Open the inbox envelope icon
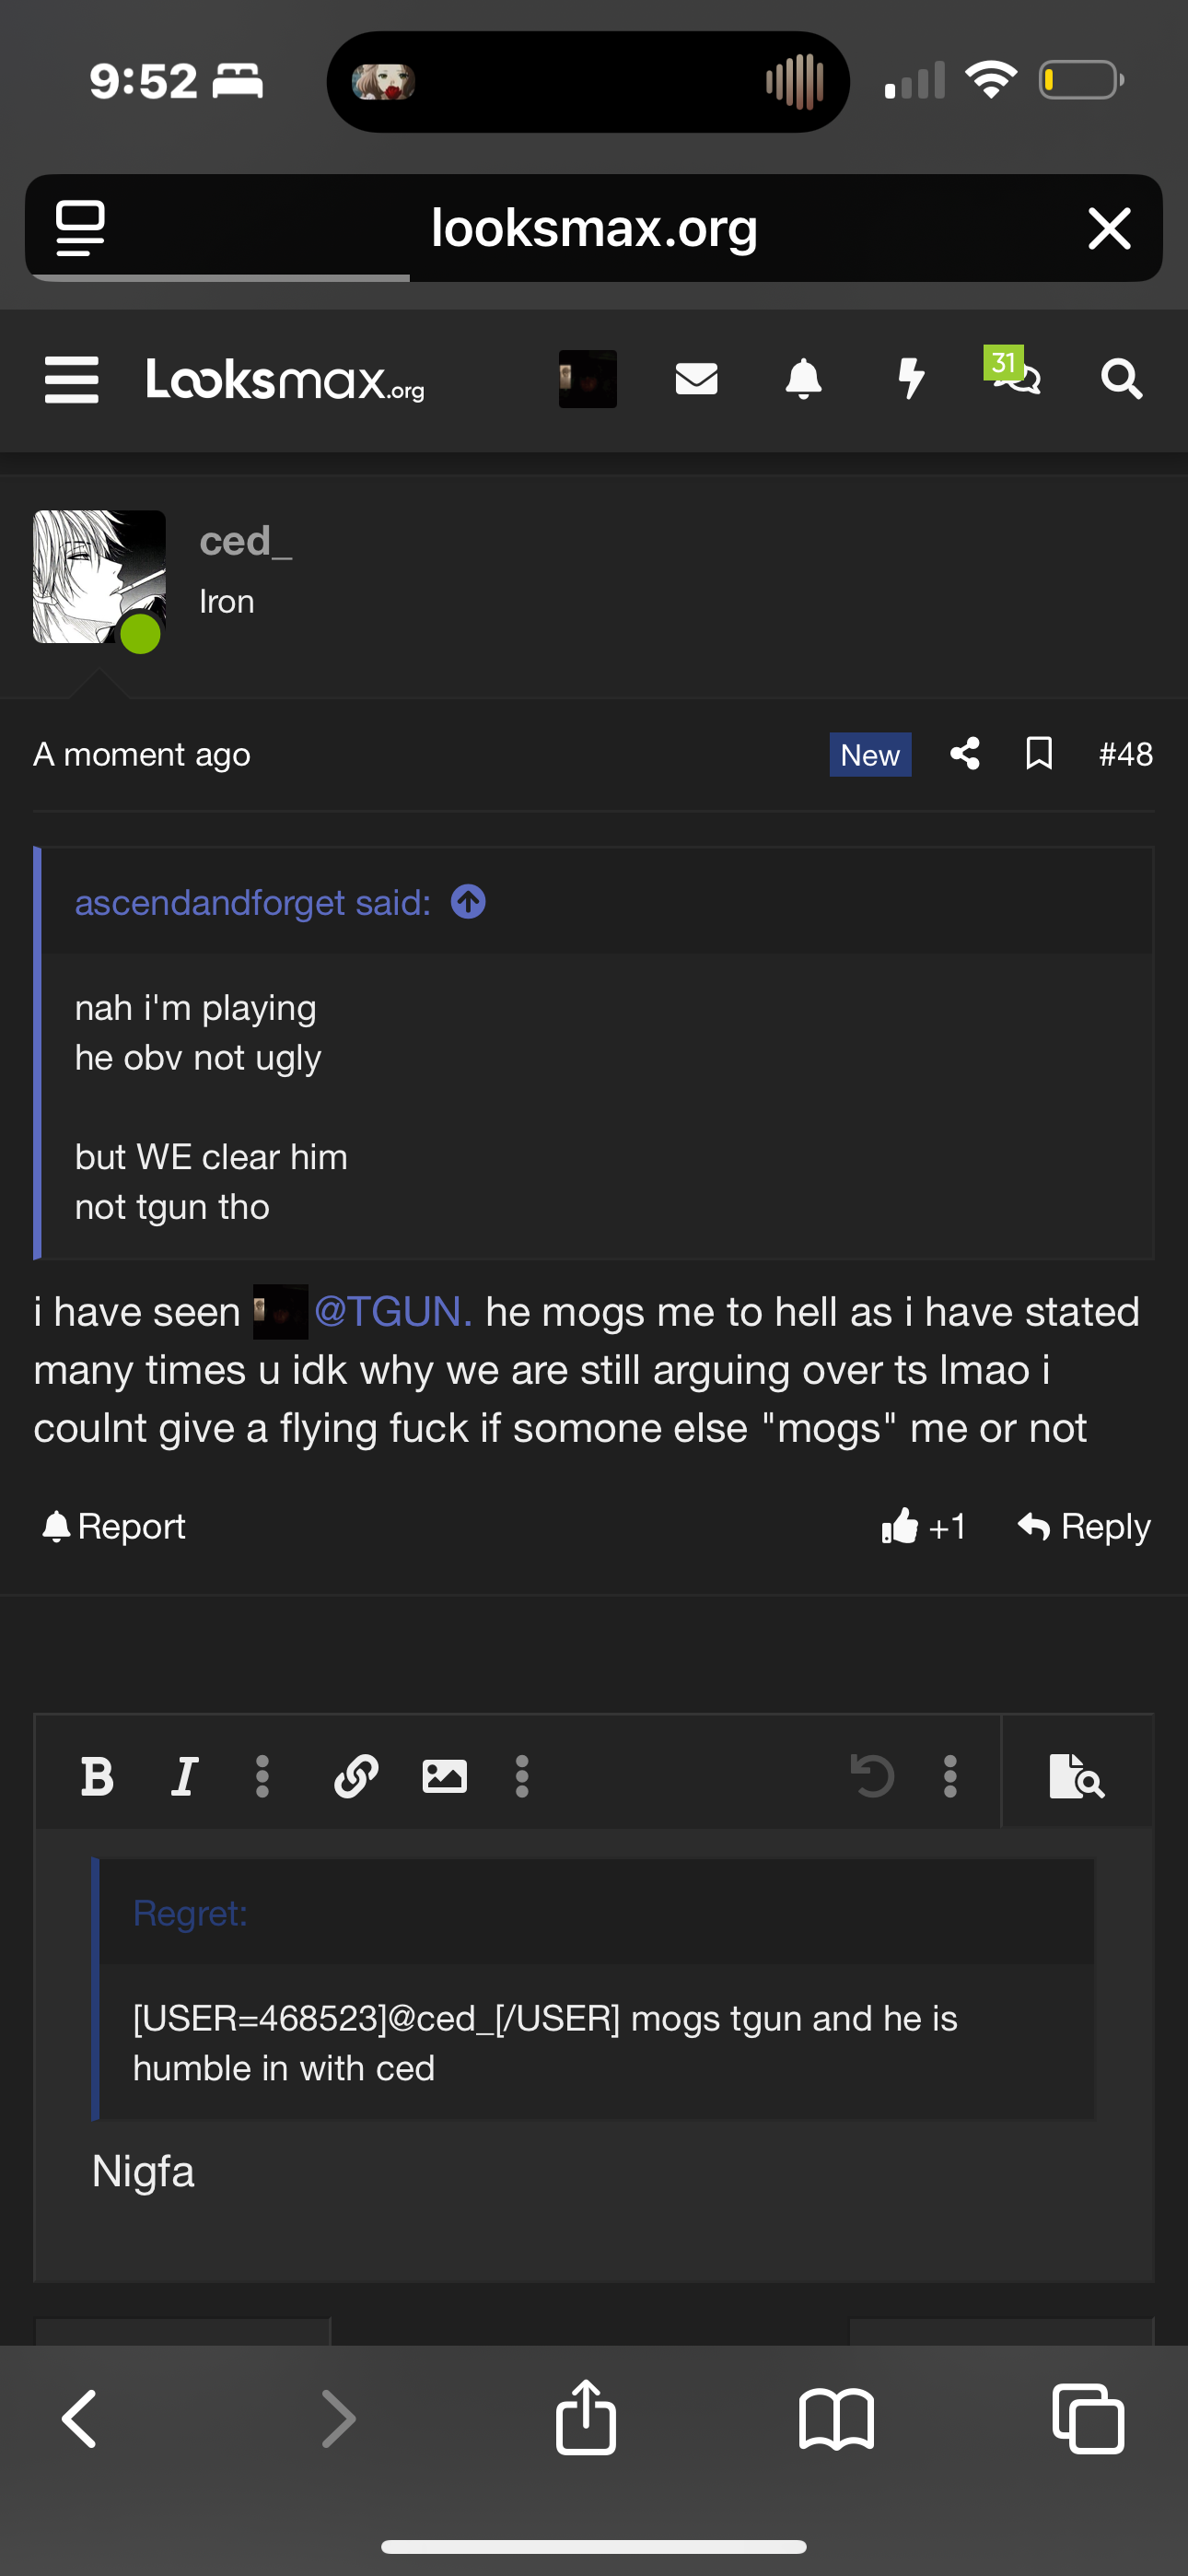1188x2576 pixels. [x=696, y=379]
